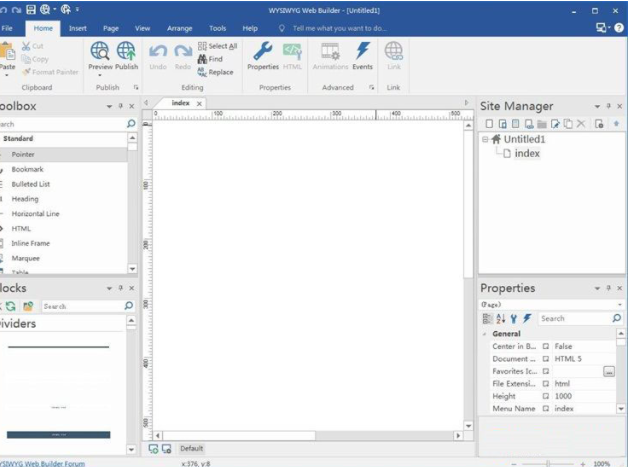The width and height of the screenshot is (632, 467).
Task: Collapse the Untitled1 tree node
Action: pos(485,139)
